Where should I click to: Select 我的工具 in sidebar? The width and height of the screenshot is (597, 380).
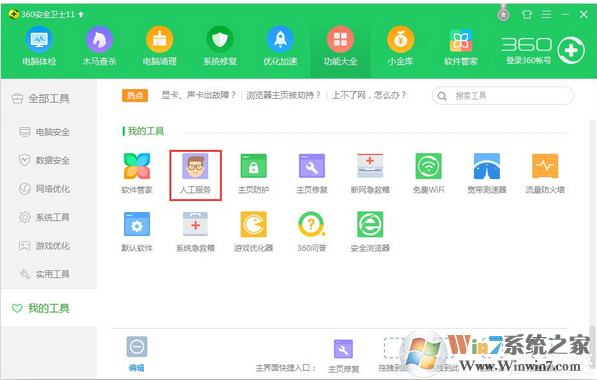click(x=49, y=308)
